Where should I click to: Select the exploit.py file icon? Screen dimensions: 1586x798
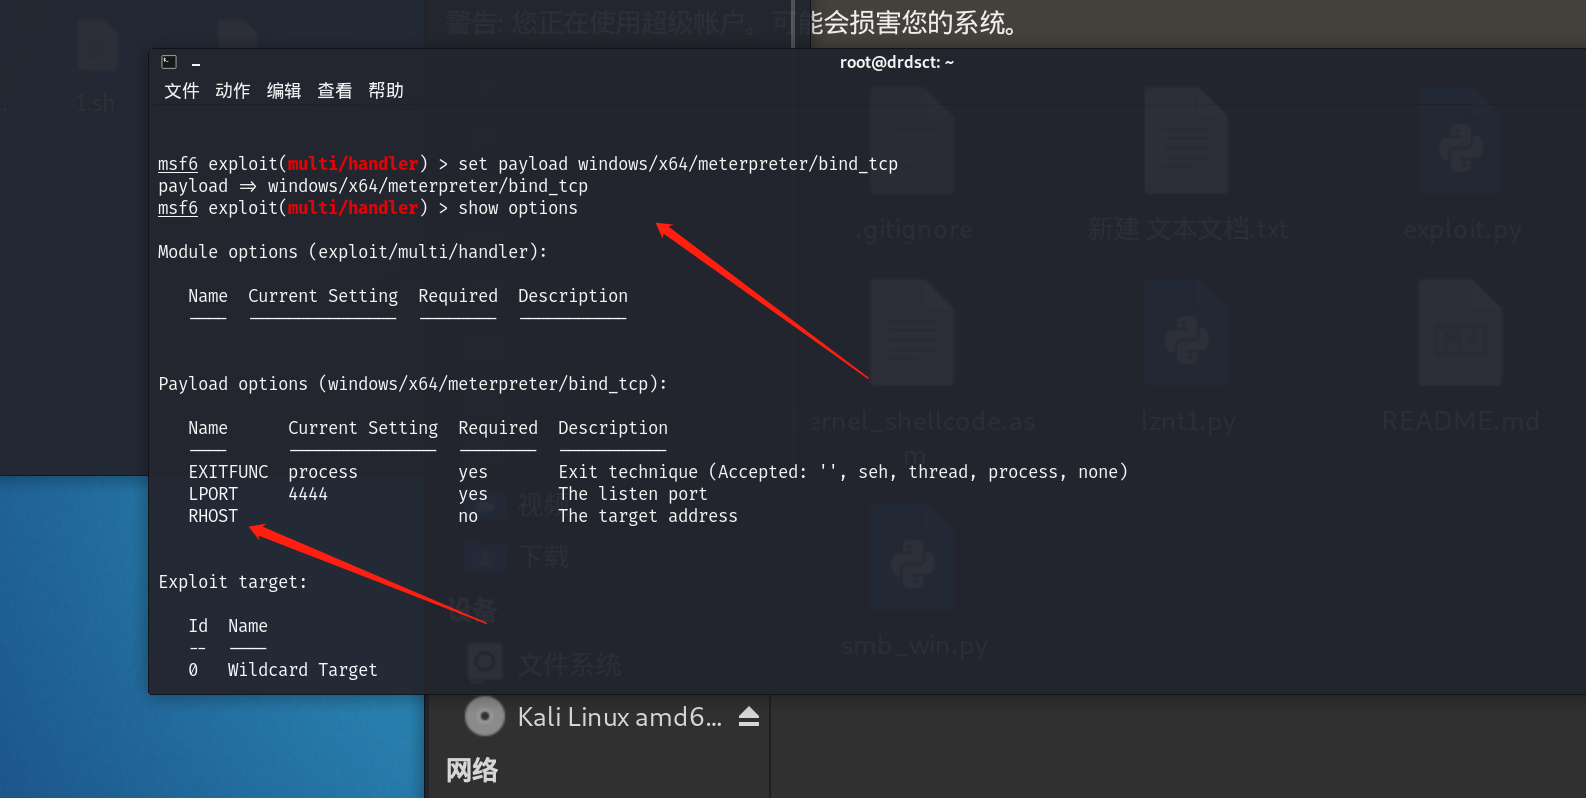(1462, 140)
